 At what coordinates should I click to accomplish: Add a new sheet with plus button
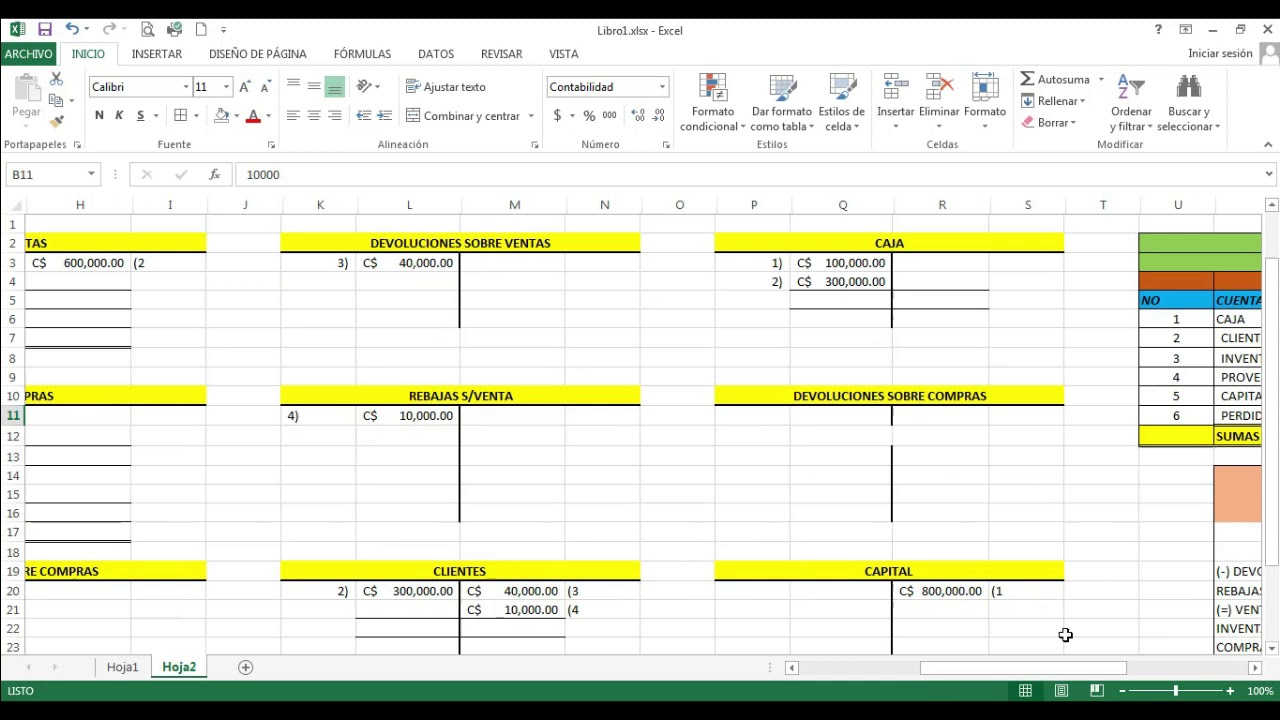245,667
